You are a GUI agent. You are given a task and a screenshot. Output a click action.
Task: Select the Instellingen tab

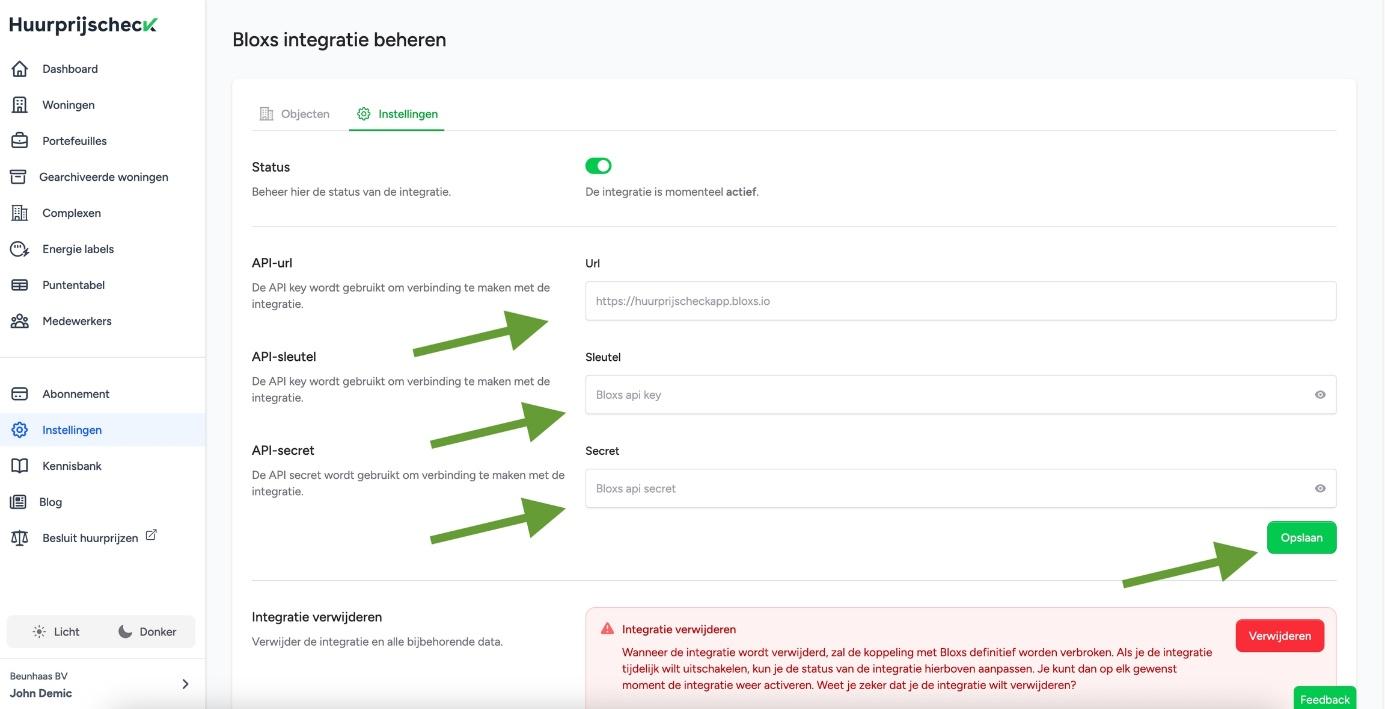click(x=397, y=114)
